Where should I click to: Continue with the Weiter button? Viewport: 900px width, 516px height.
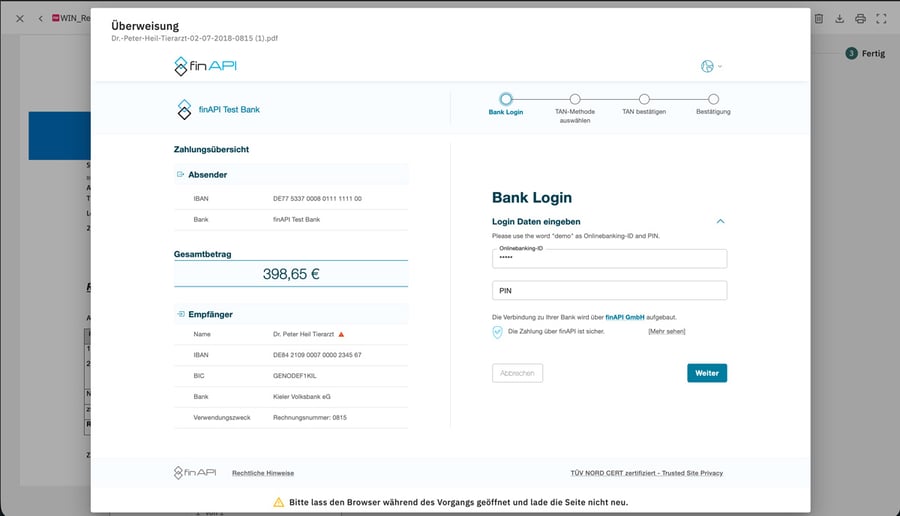[707, 373]
